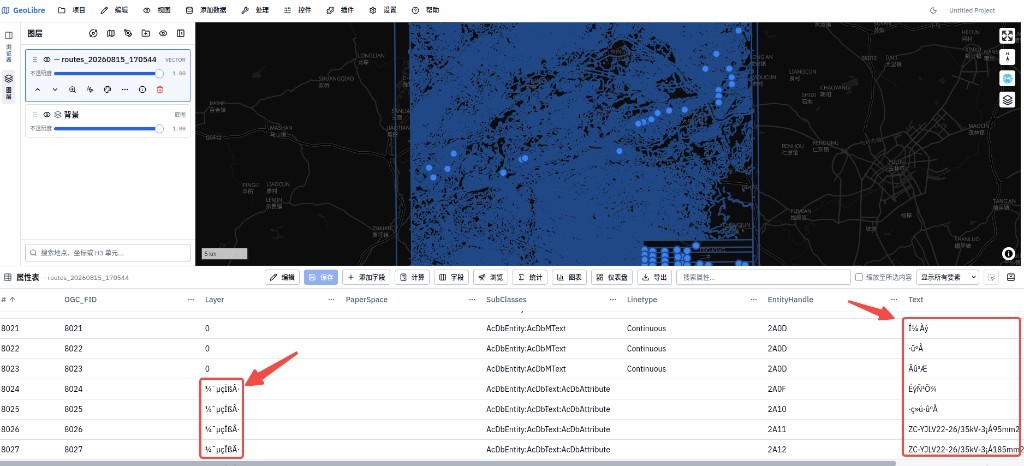Open map attribution info icon
The height and width of the screenshot is (466, 1024).
click(1008, 253)
